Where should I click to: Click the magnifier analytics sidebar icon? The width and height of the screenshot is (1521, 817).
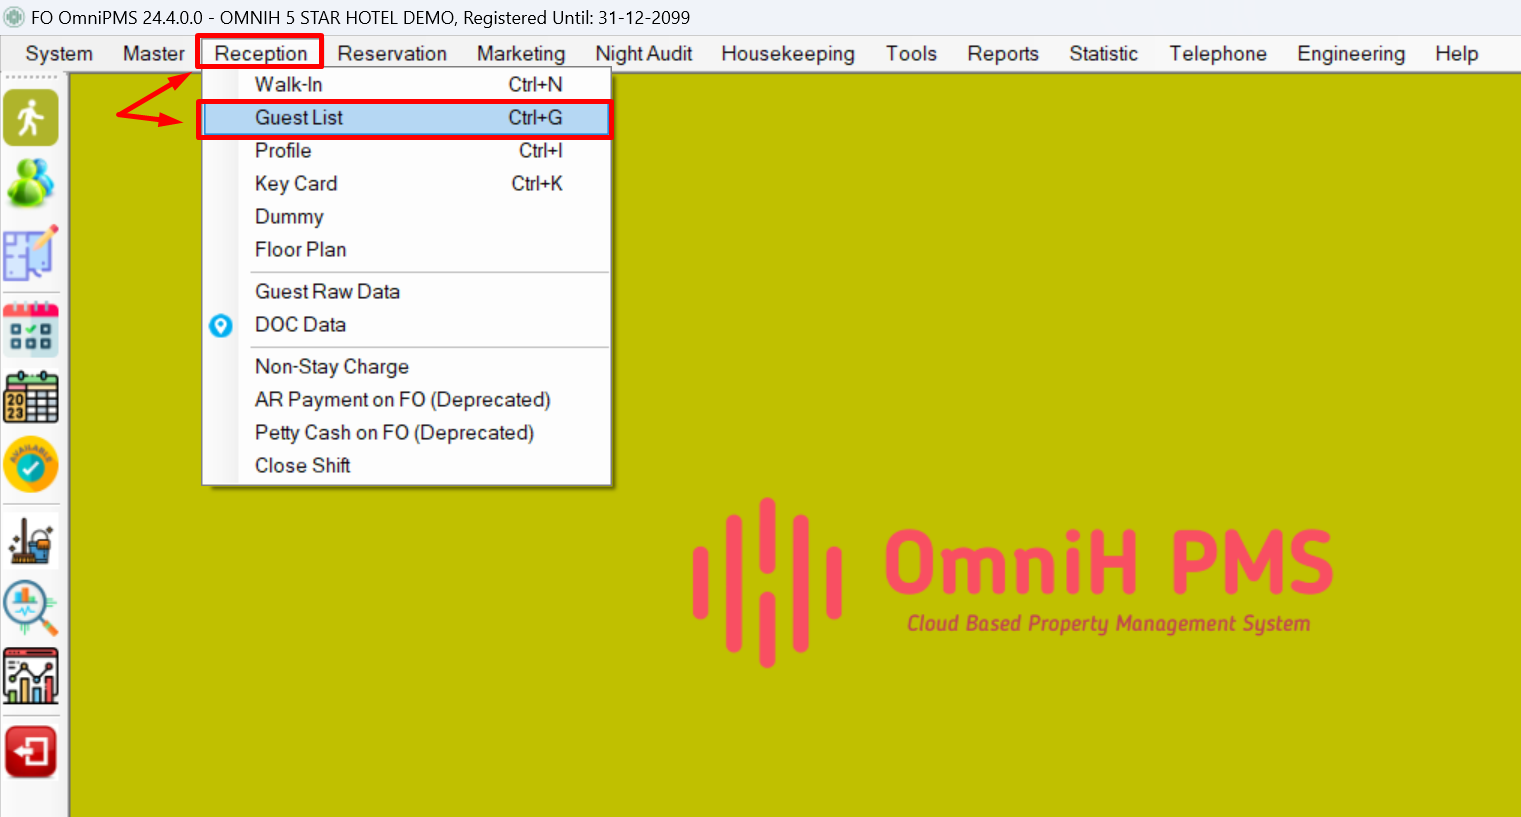(x=31, y=608)
